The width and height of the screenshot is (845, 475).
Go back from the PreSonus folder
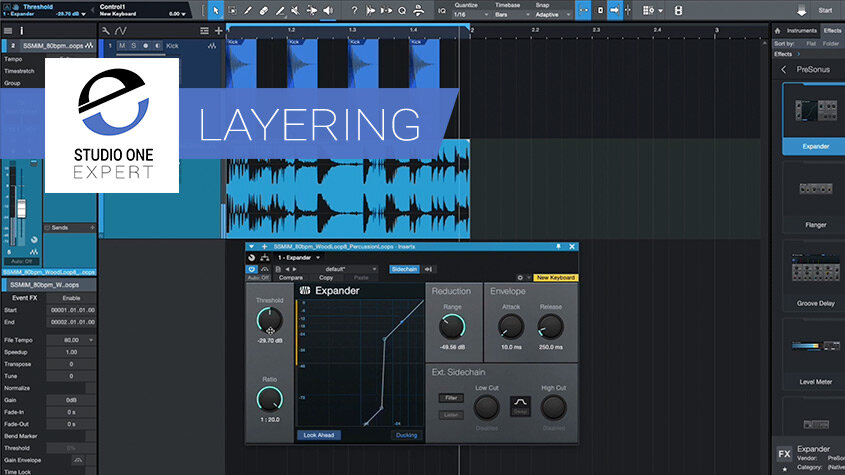784,70
